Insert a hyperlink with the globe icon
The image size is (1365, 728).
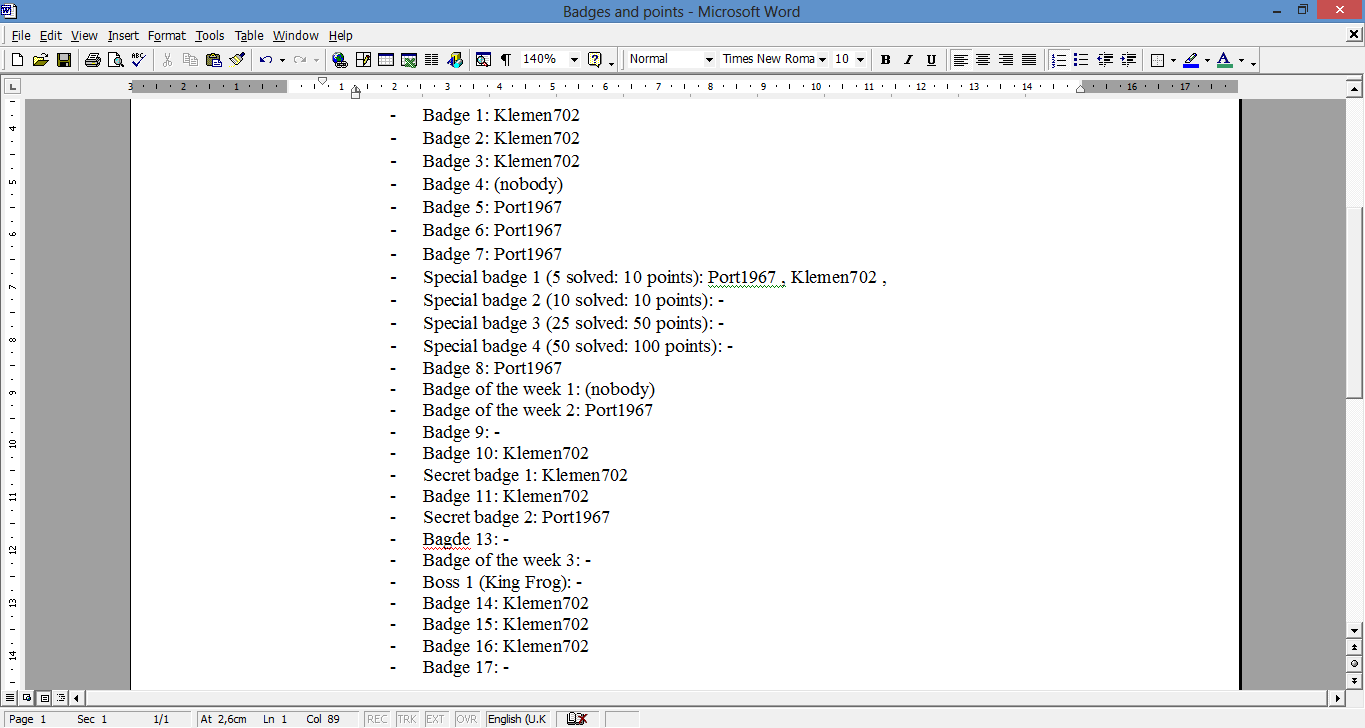pos(340,60)
